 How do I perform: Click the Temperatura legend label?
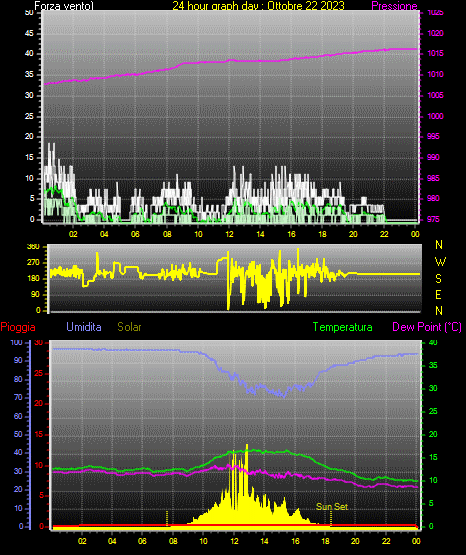343,327
